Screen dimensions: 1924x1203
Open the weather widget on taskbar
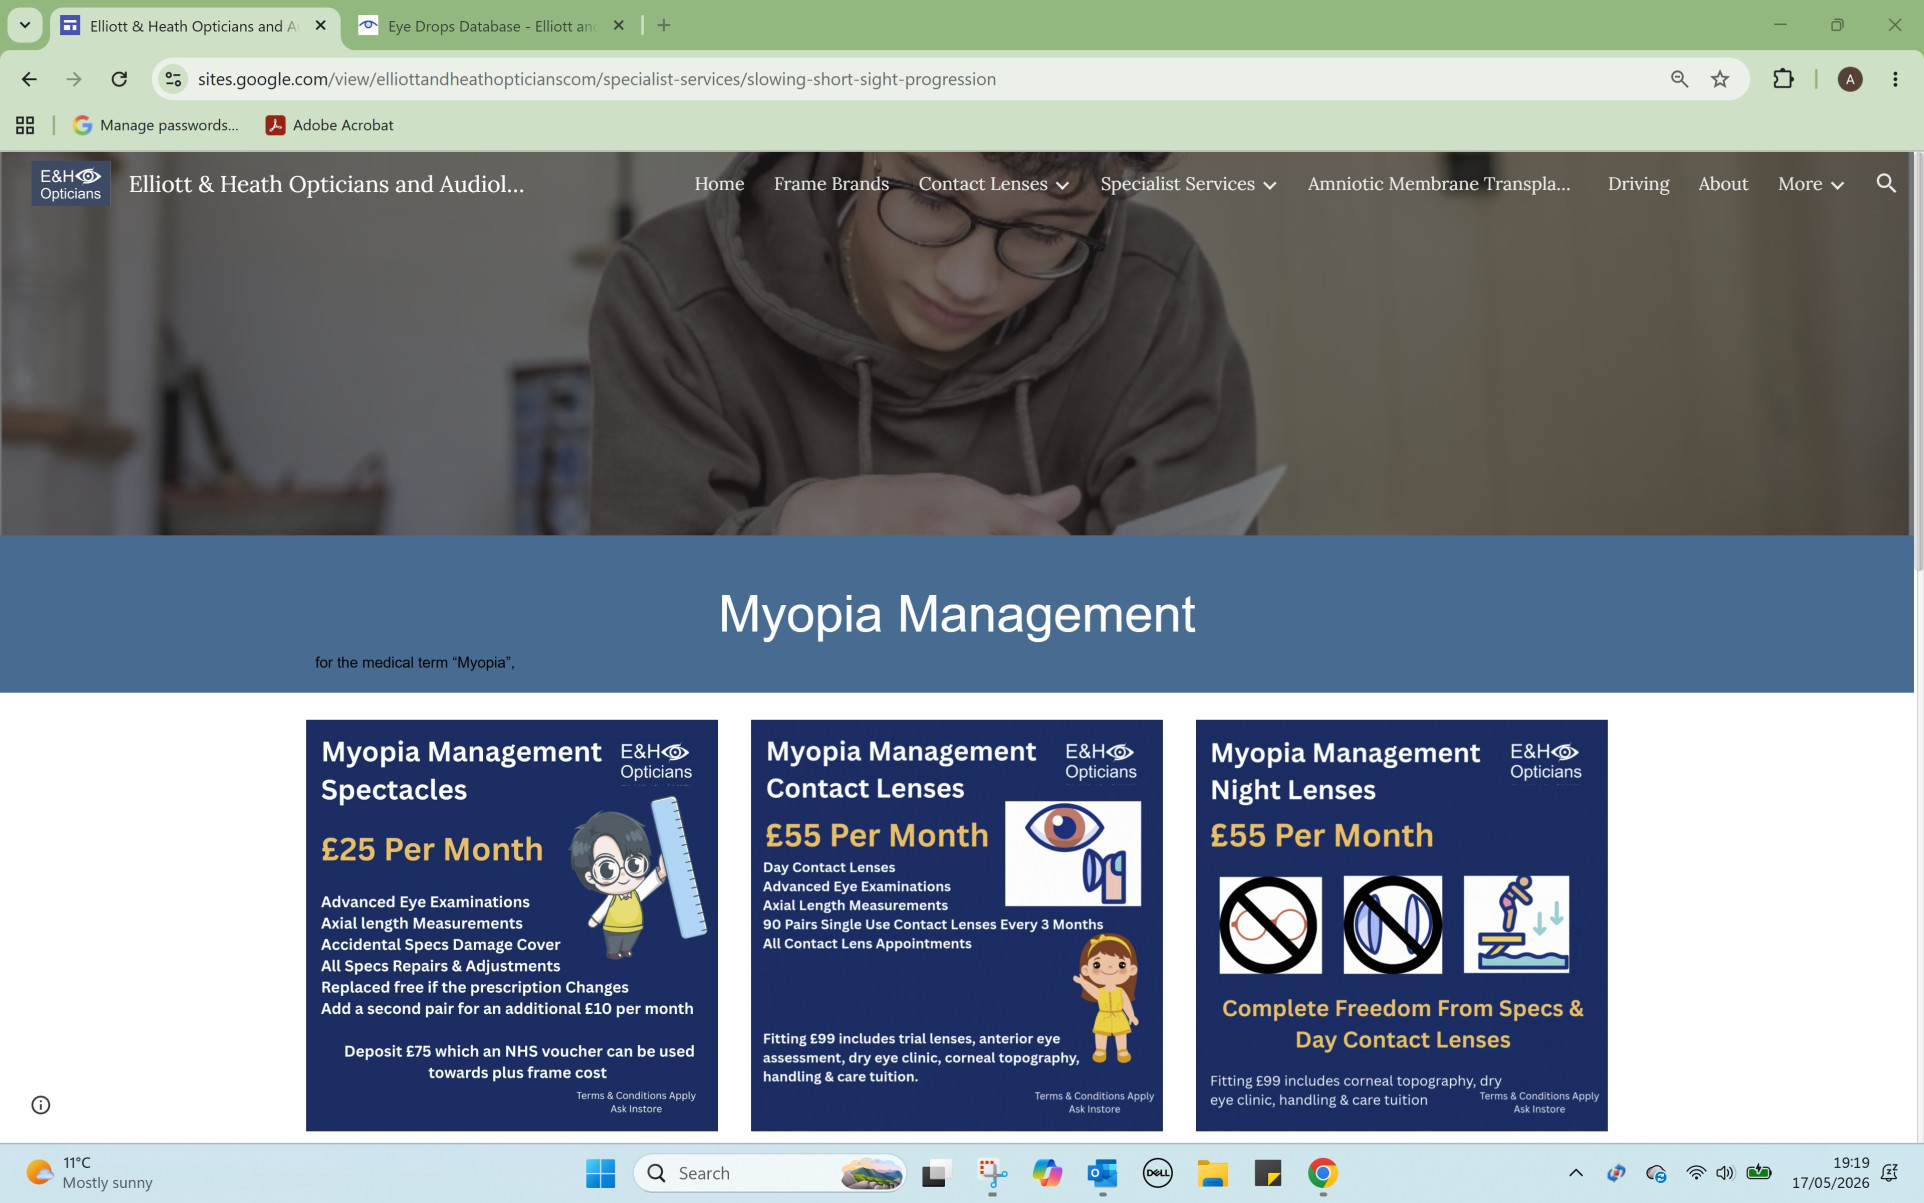[x=90, y=1173]
